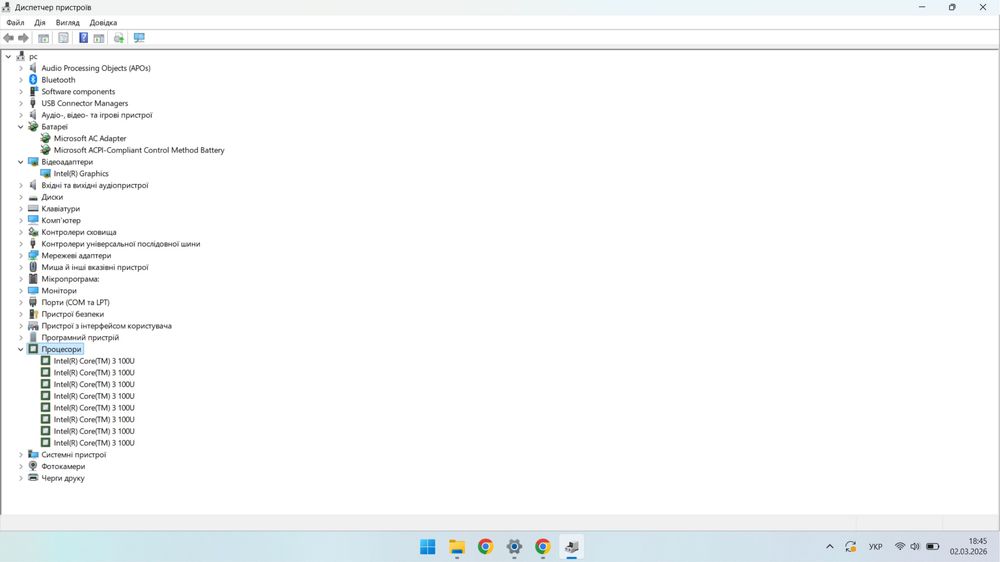Click the Відеоадаптери display adapter icon
Viewport: 1000px width, 562px height.
point(33,161)
